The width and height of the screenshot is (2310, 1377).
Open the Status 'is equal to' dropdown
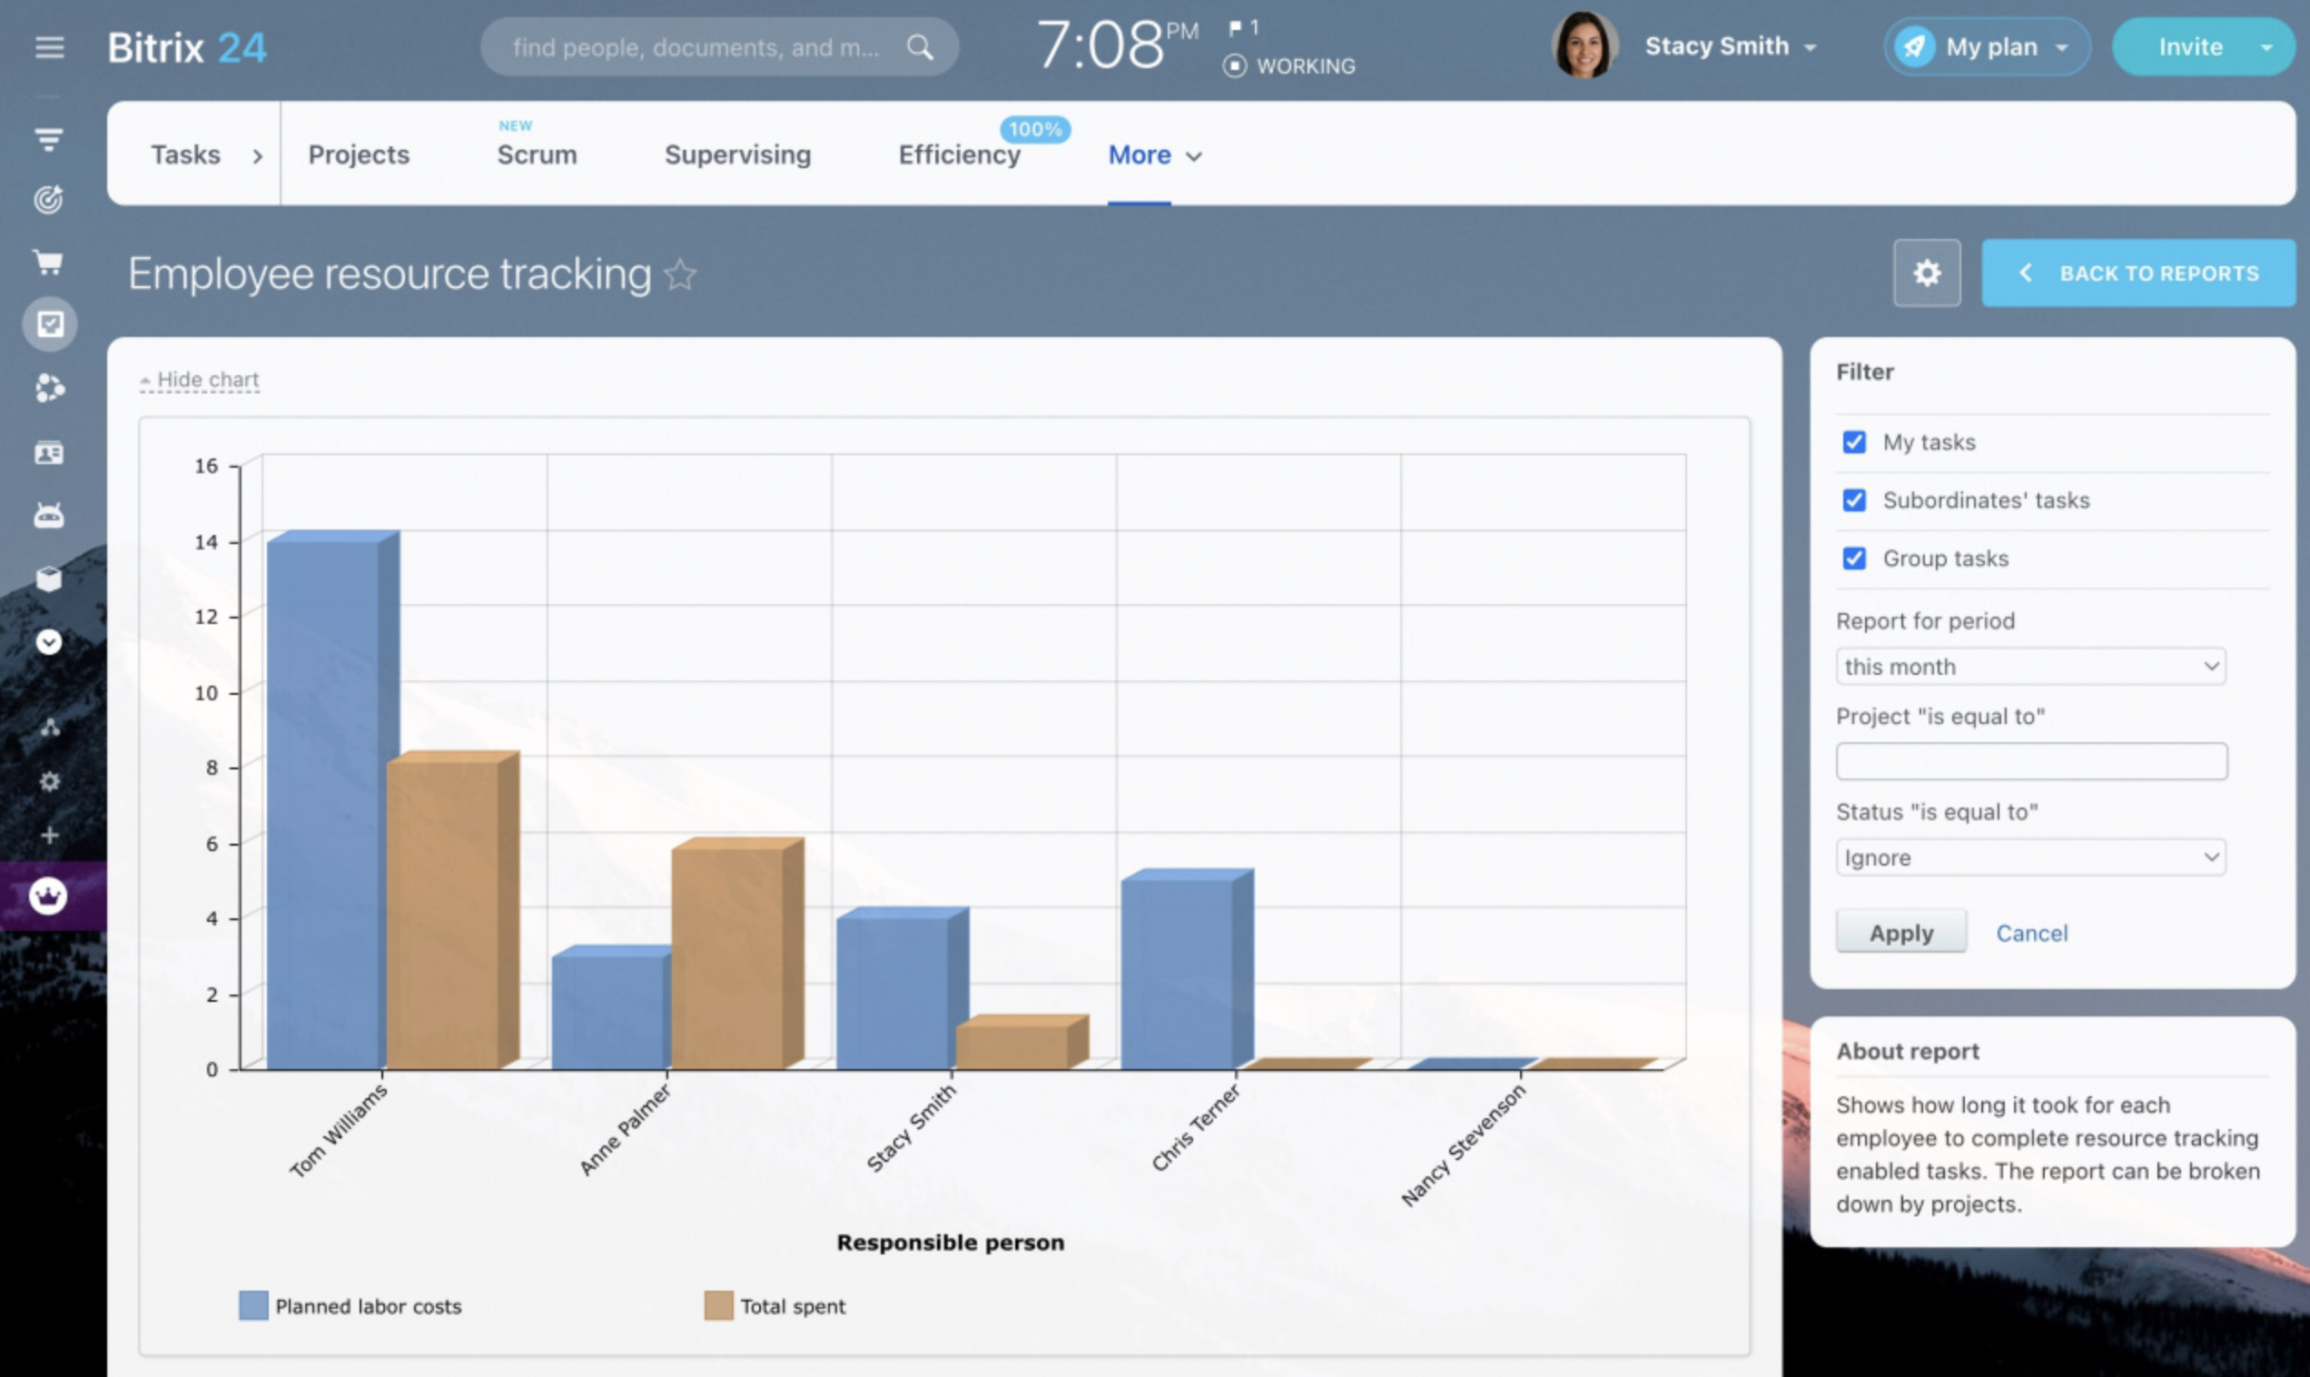[x=2030, y=857]
